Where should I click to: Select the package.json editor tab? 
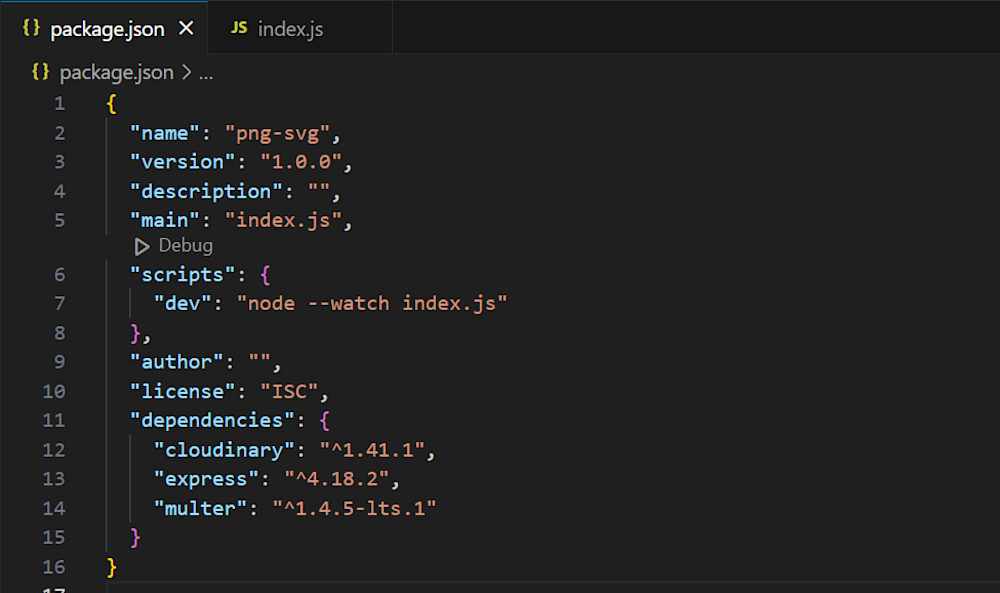point(106,29)
